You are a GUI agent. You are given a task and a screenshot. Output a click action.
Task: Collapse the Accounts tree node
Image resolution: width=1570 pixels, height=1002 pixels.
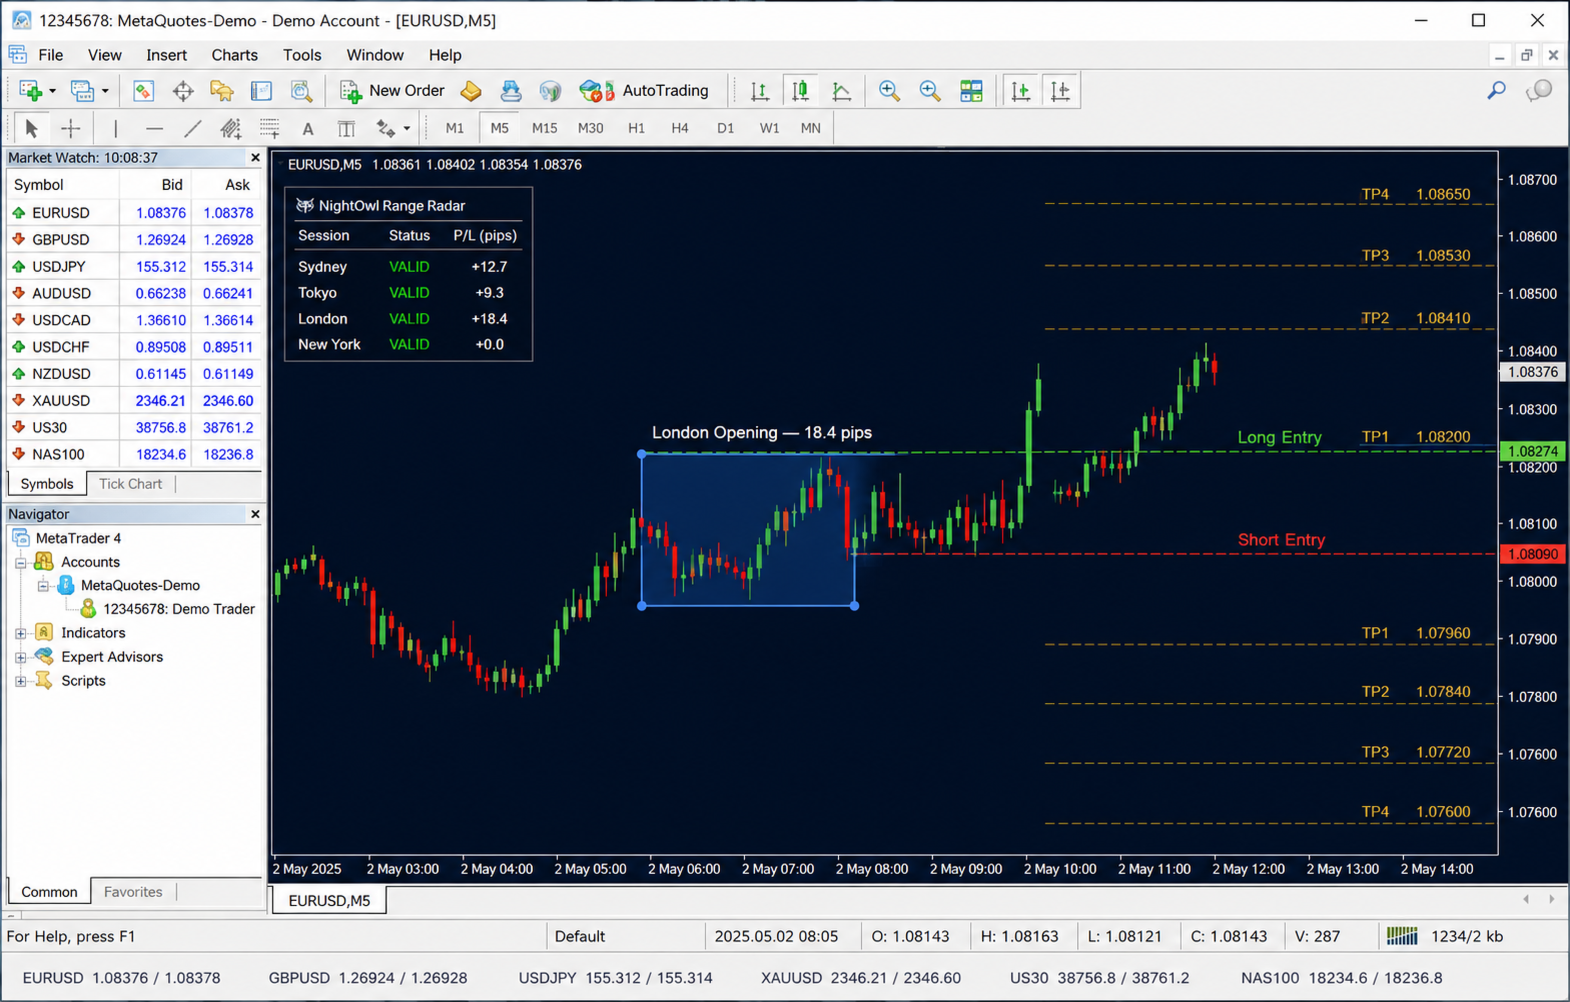pos(20,563)
